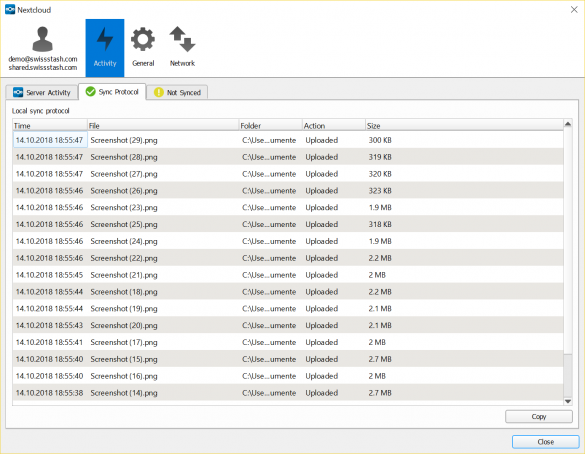Click folder path for Screenshot (17).png
The width and height of the screenshot is (585, 454).
[269, 342]
